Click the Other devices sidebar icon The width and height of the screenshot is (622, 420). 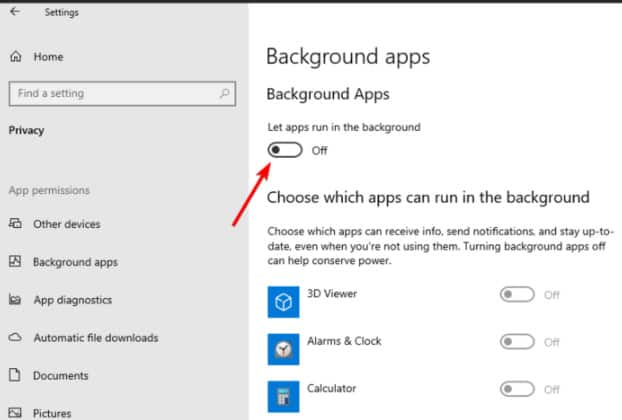click(x=15, y=224)
